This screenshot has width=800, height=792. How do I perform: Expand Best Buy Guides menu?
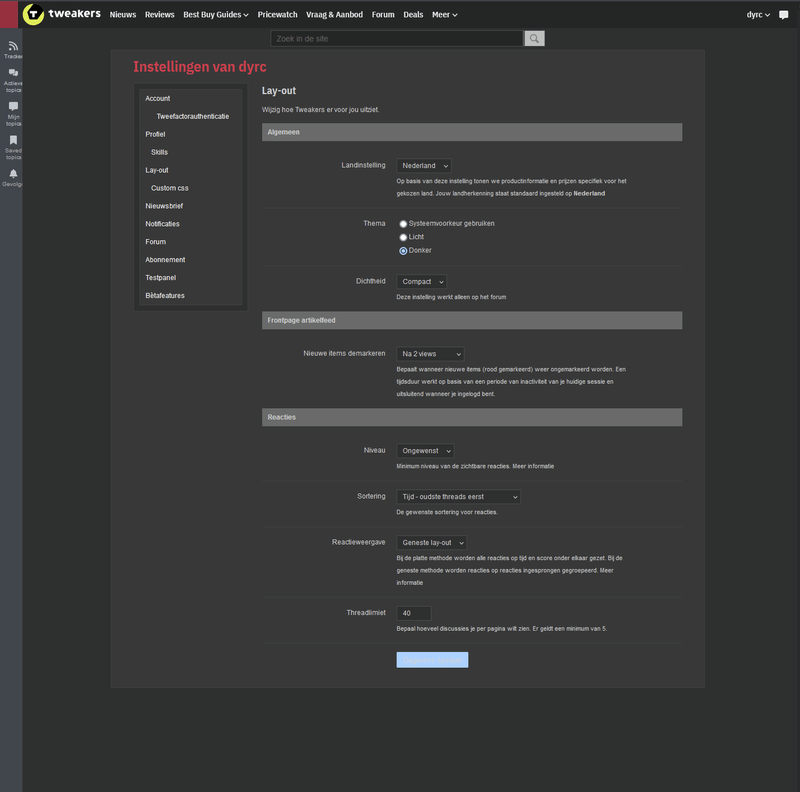coord(216,15)
